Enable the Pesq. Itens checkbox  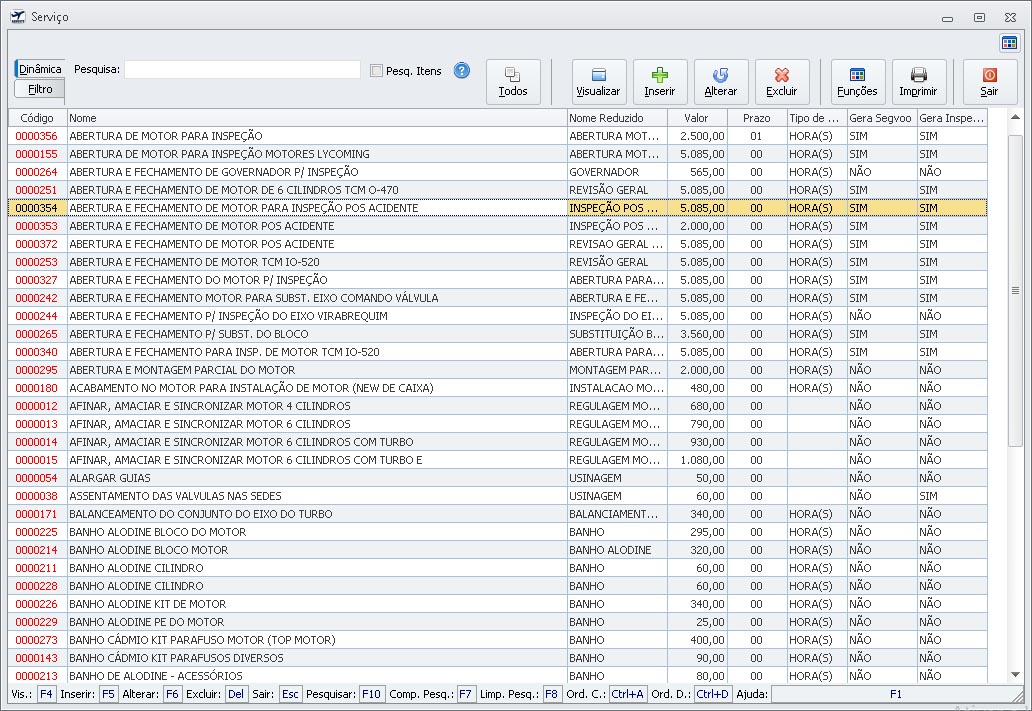pyautogui.click(x=377, y=71)
